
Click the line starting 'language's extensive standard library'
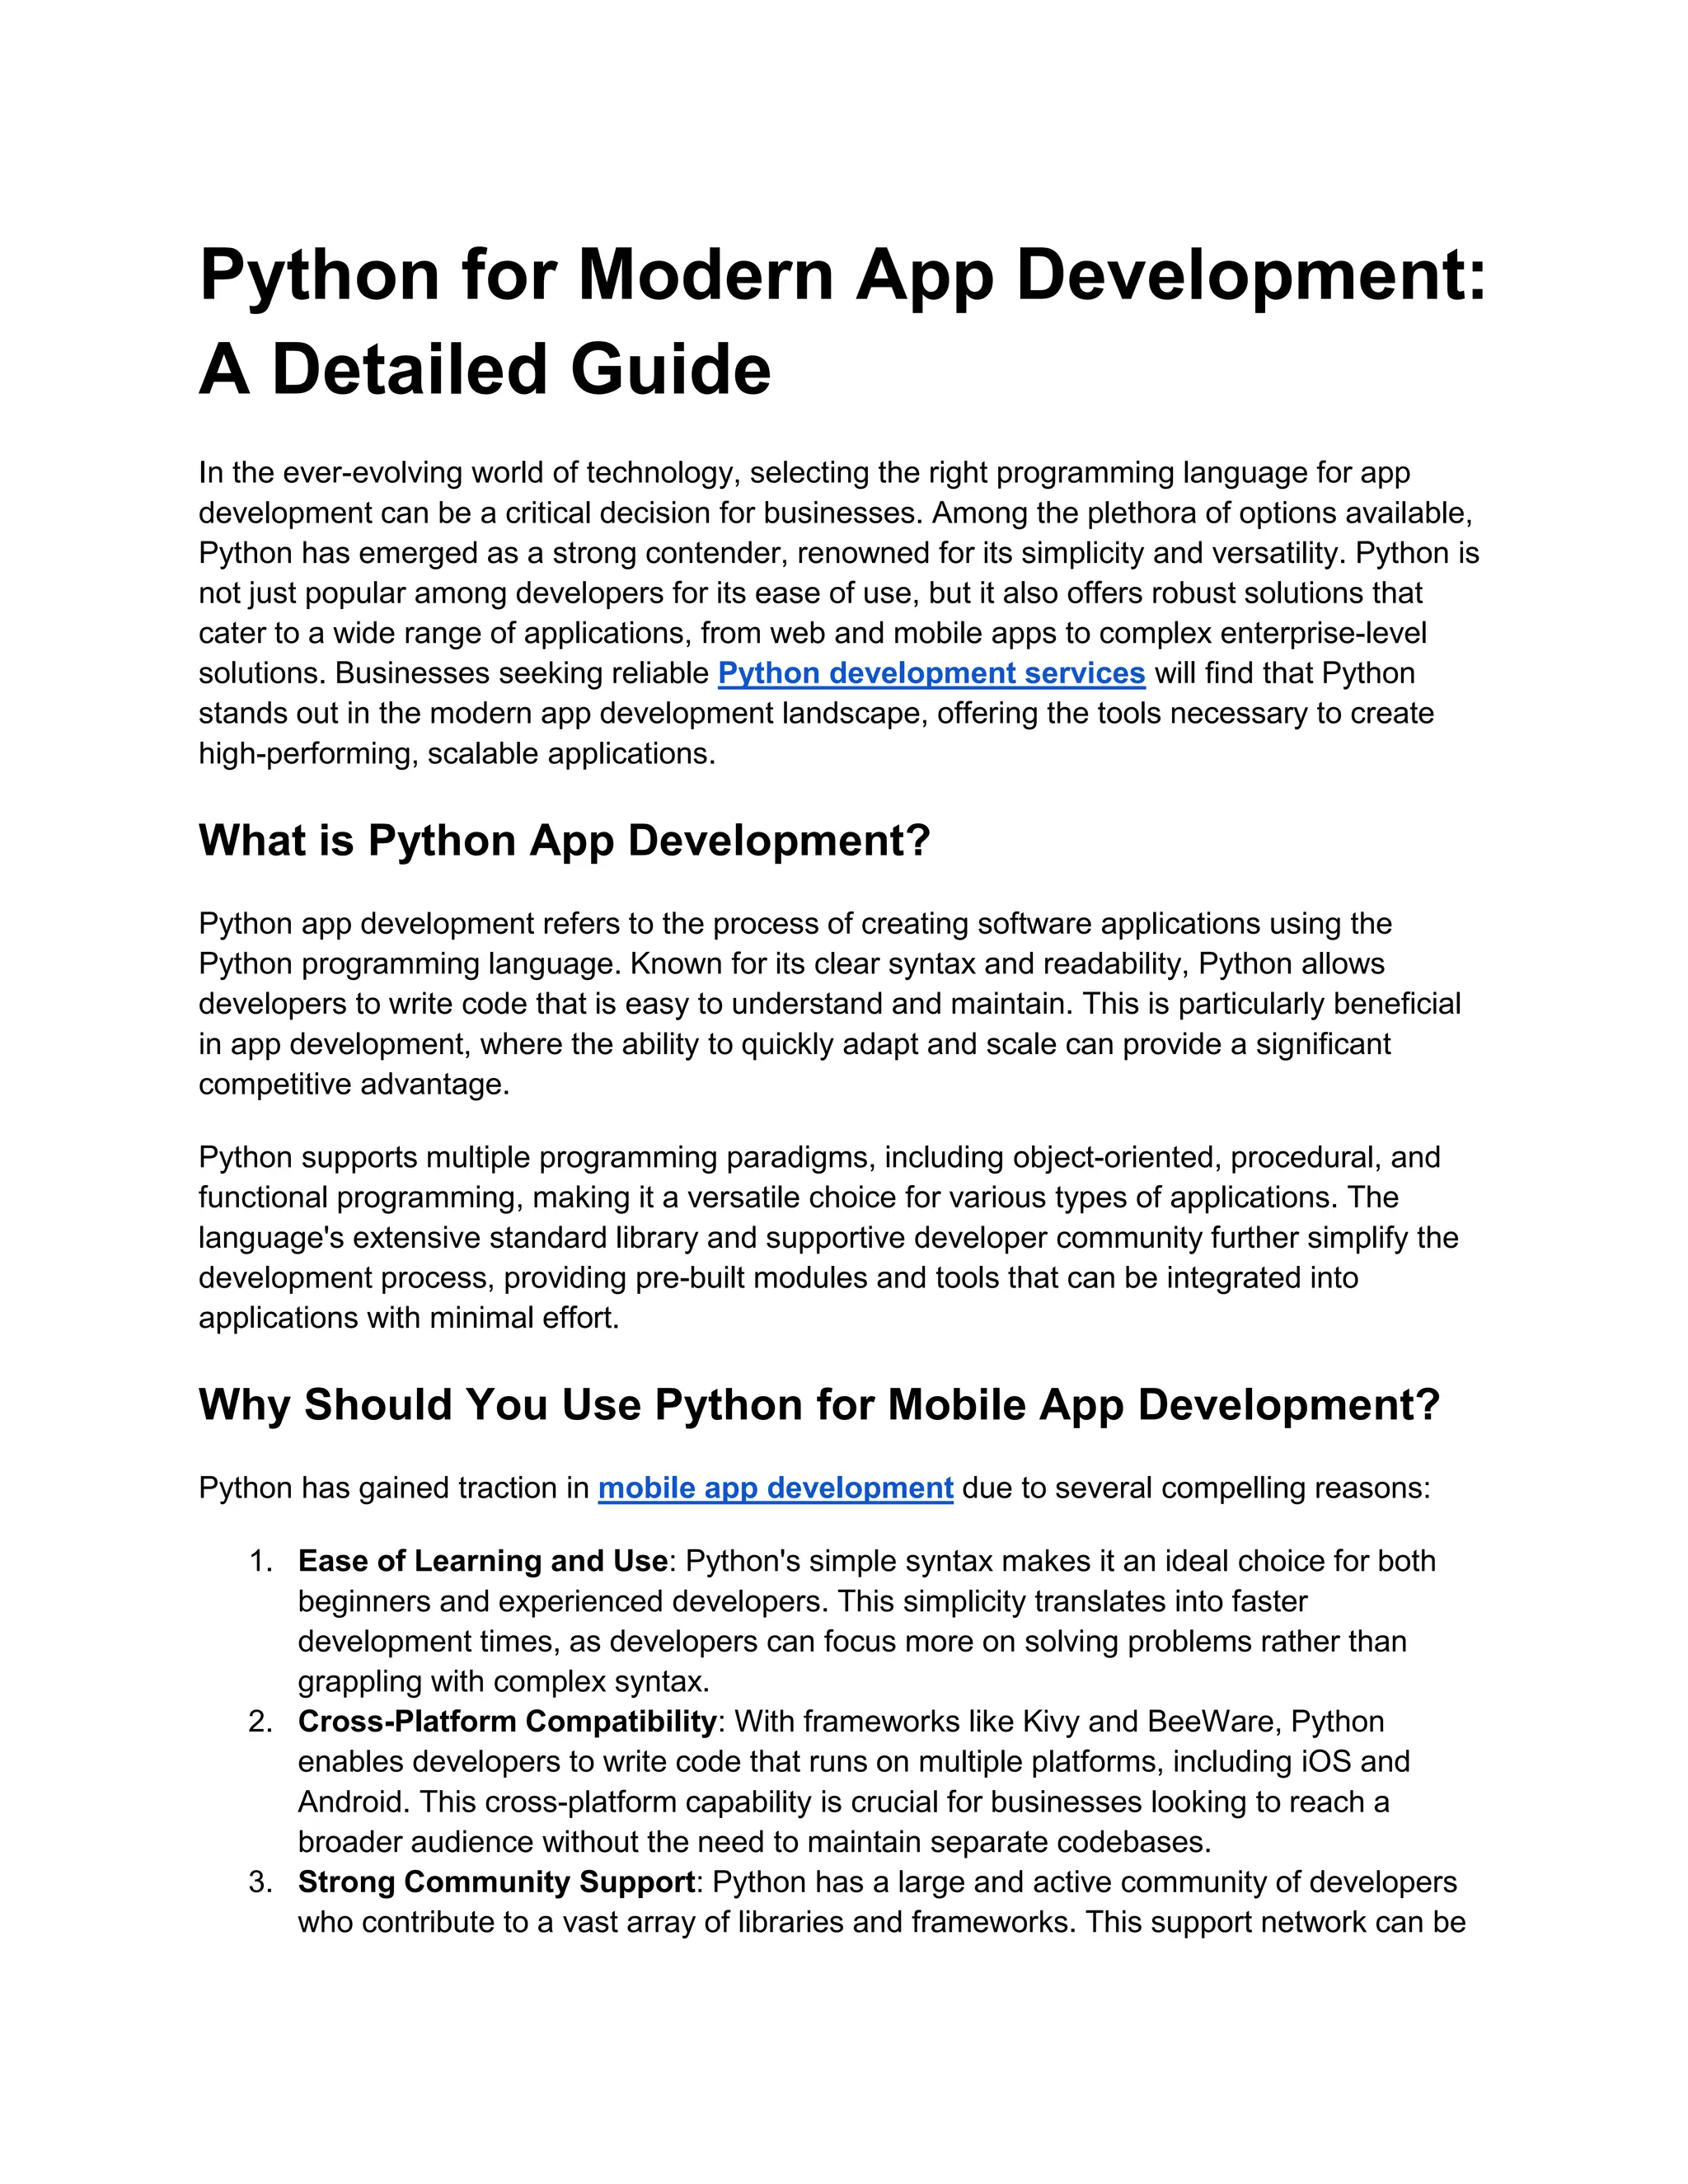[x=828, y=1237]
